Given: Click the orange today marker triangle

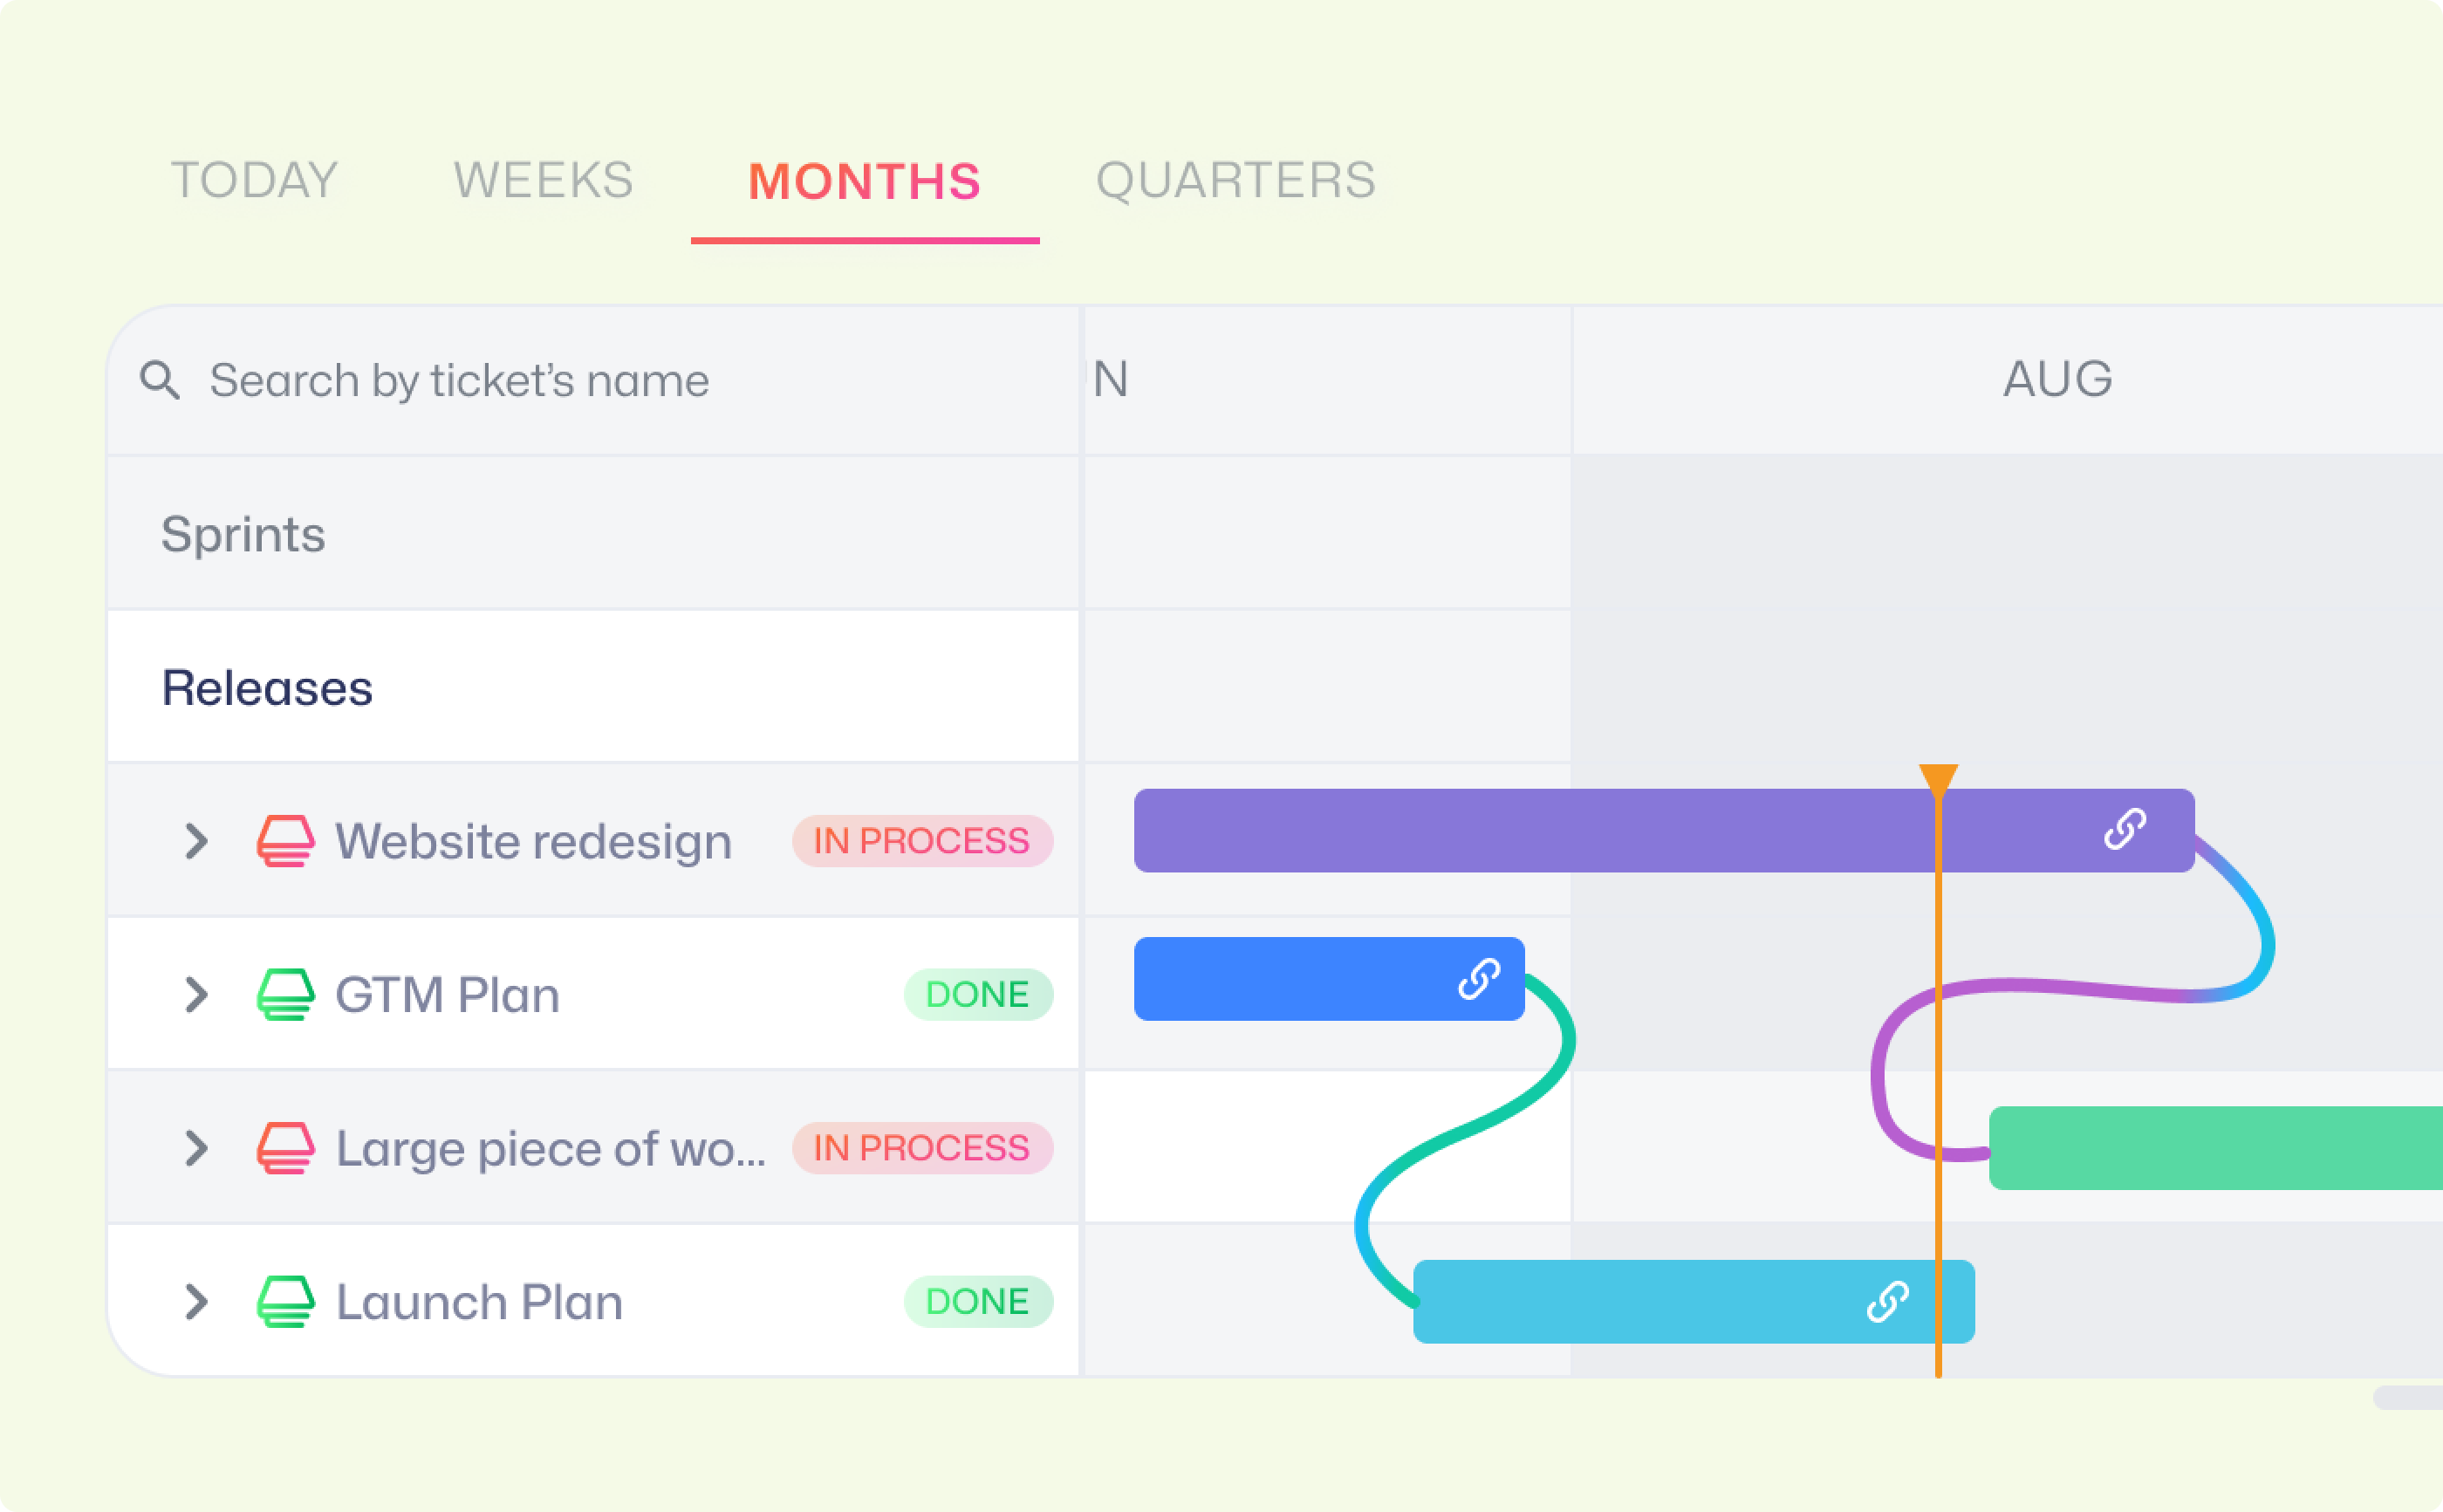Looking at the screenshot, I should point(1938,780).
